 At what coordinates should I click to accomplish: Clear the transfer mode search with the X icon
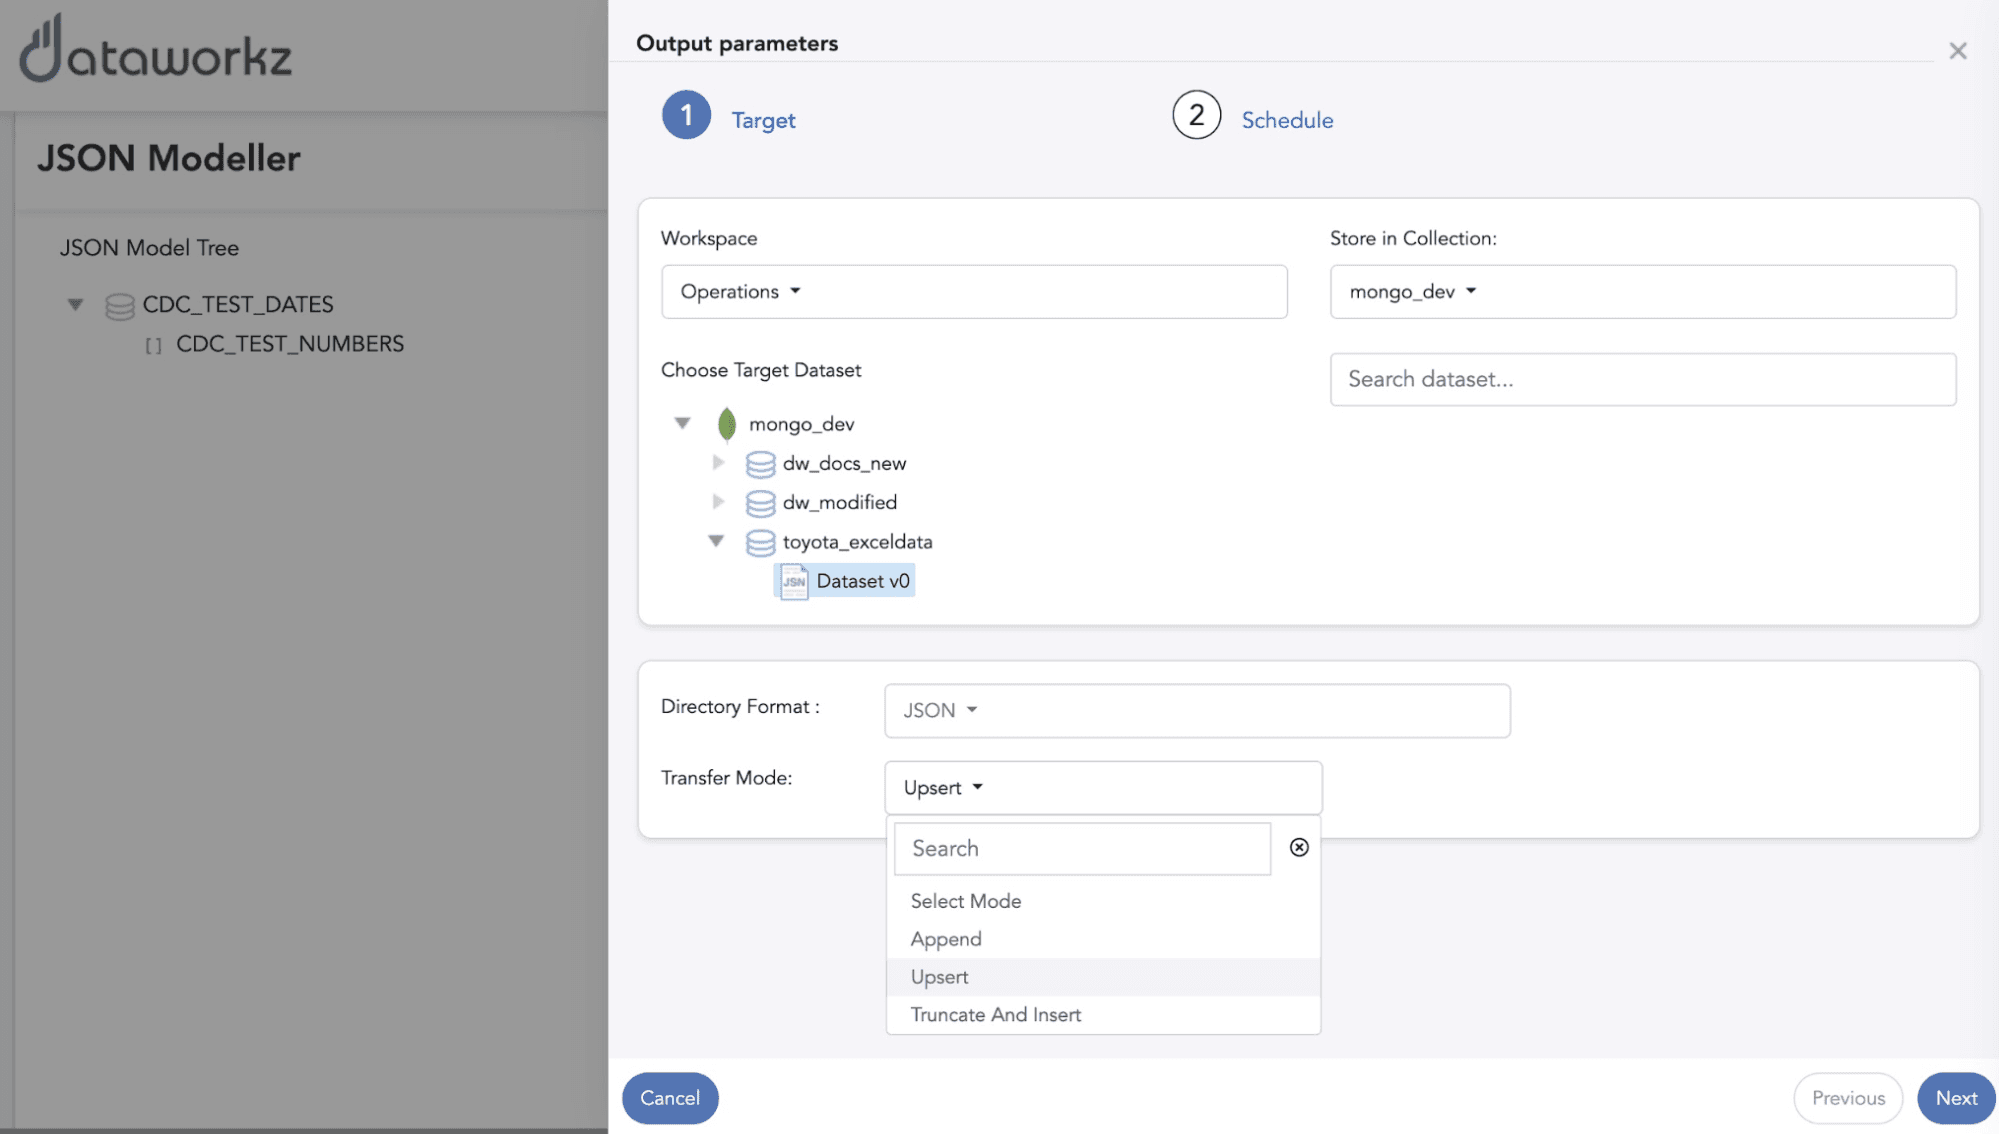1299,848
